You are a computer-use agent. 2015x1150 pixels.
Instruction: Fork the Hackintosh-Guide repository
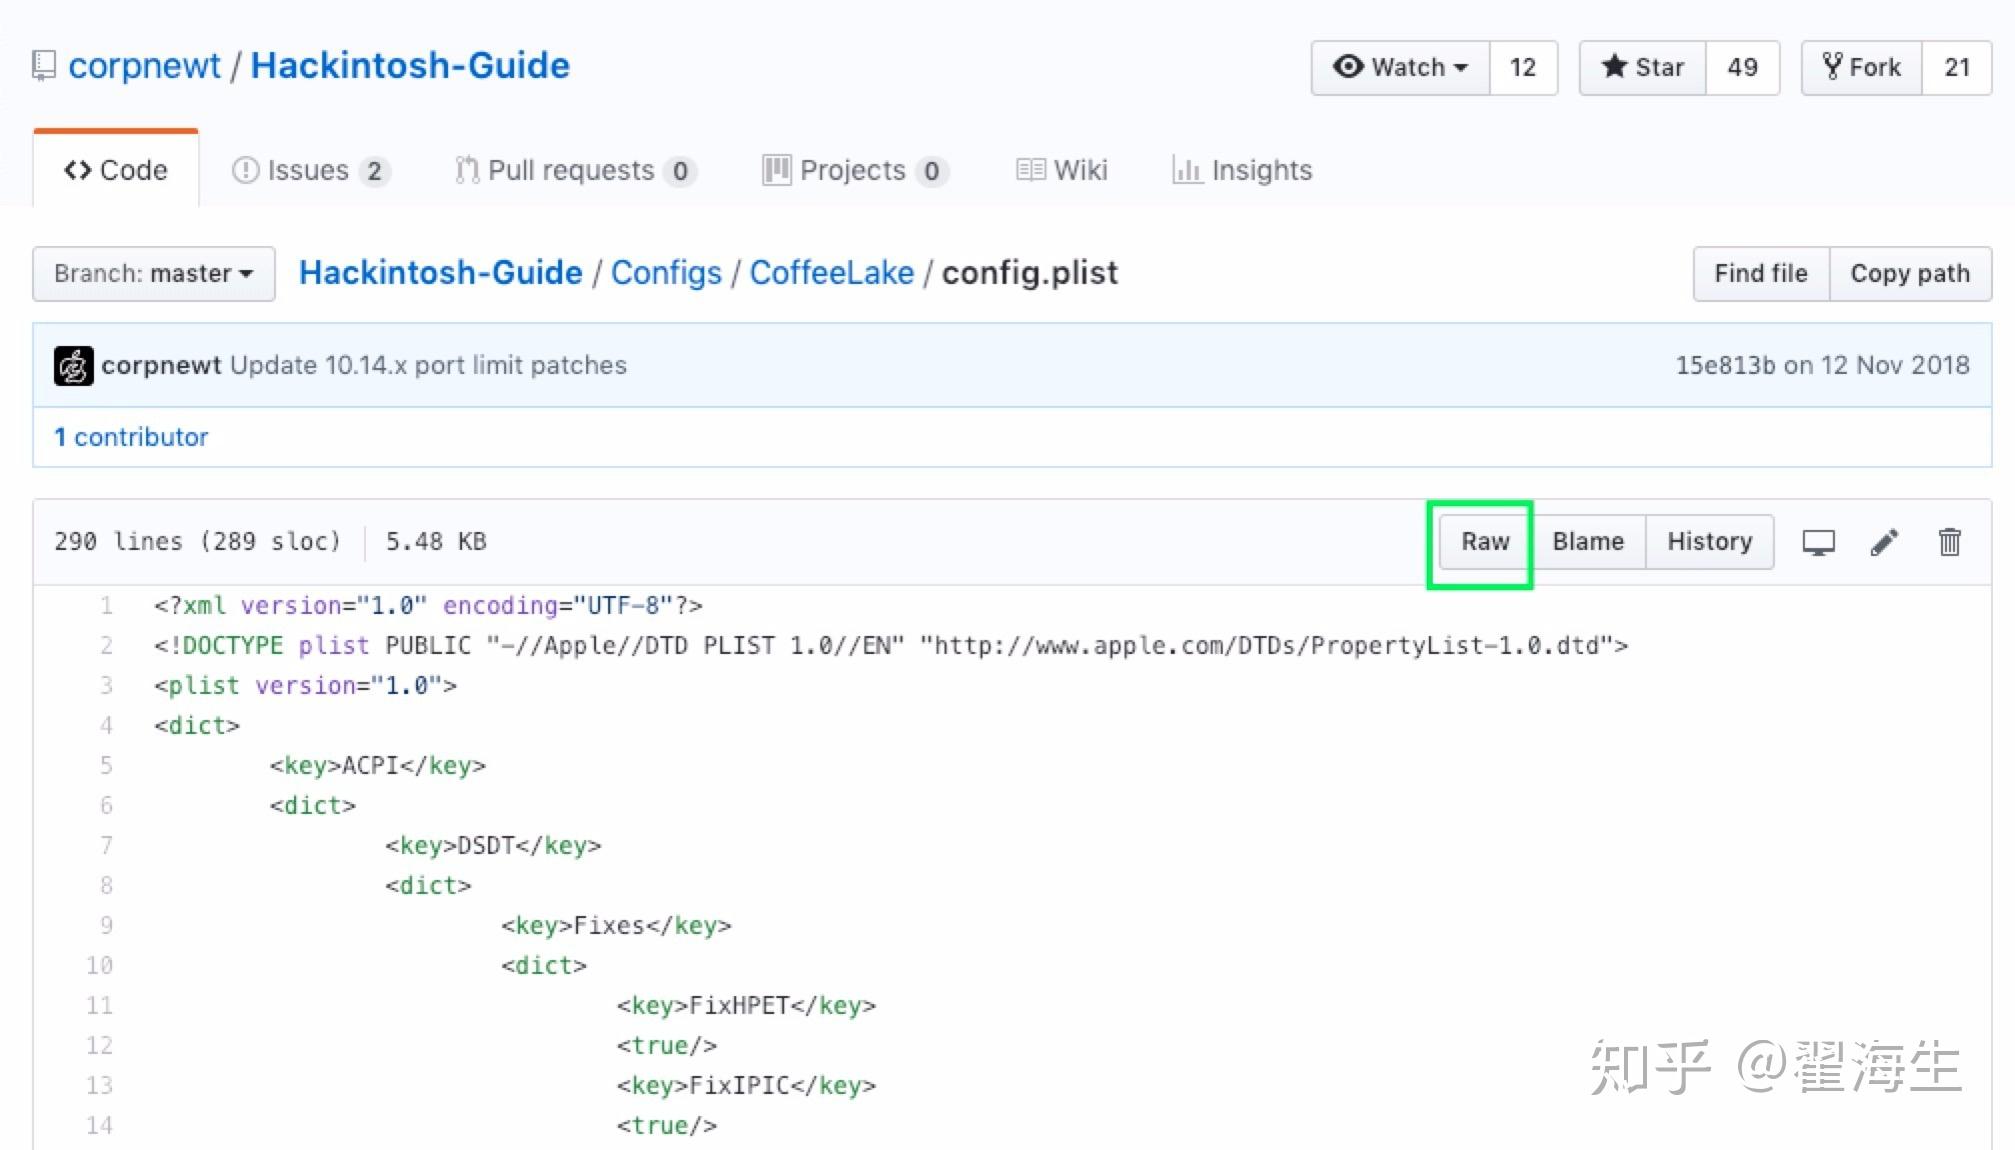pos(1861,67)
